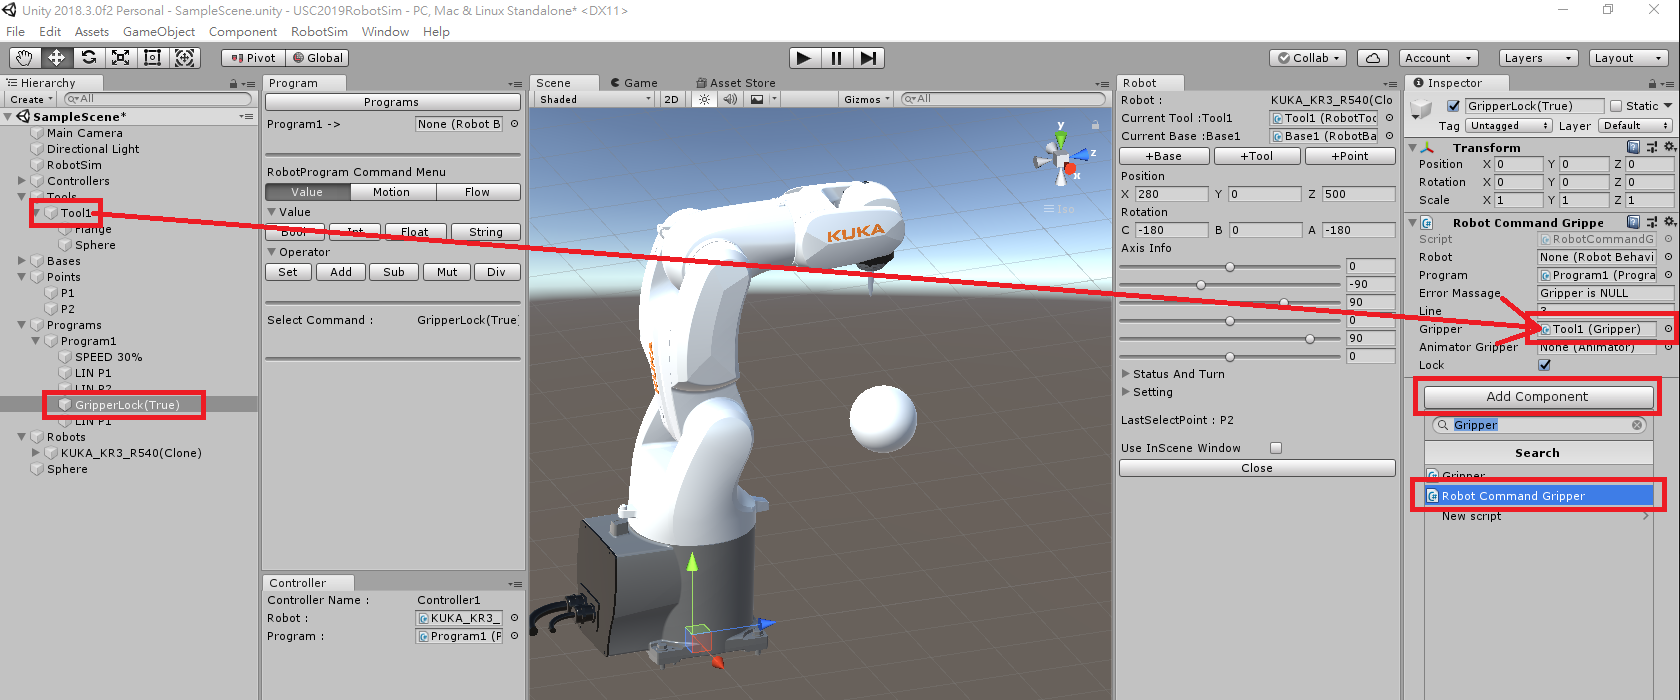
Task: Switch to the Flow command tab
Action: [x=477, y=192]
